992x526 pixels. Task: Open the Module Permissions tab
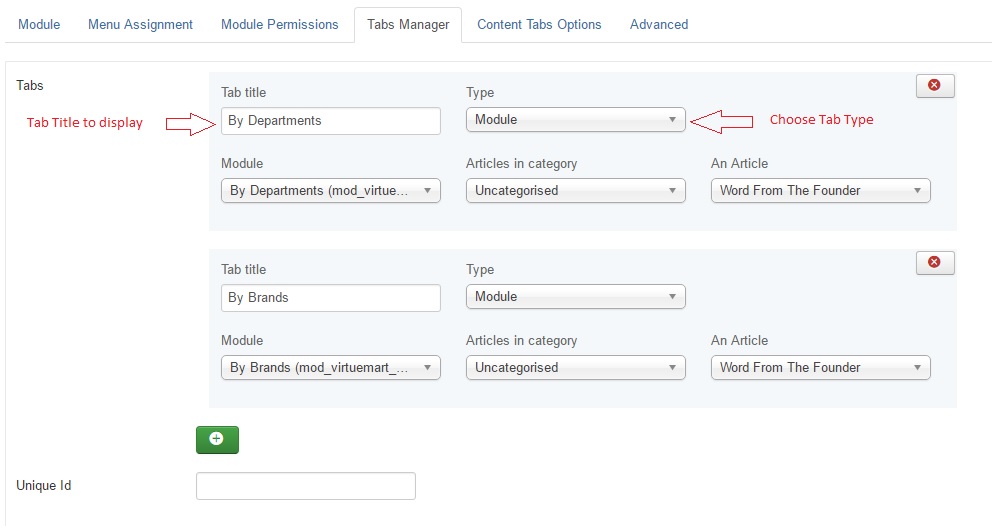tap(280, 24)
